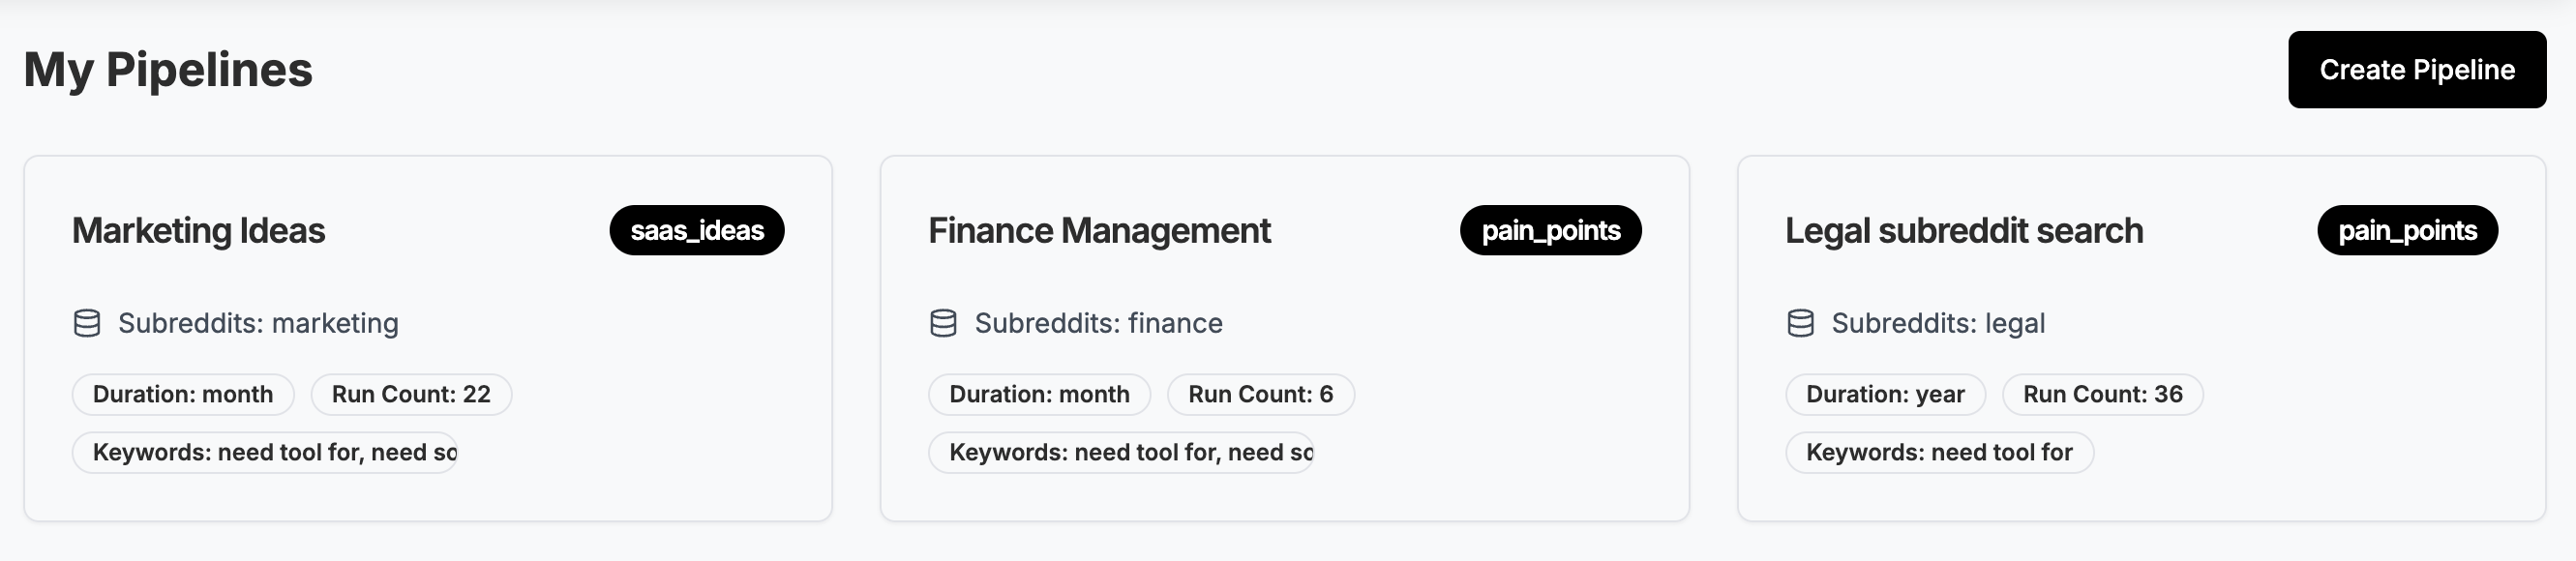This screenshot has width=2576, height=561.
Task: Open the Legal subreddit search pipeline title
Action: pyautogui.click(x=1964, y=231)
